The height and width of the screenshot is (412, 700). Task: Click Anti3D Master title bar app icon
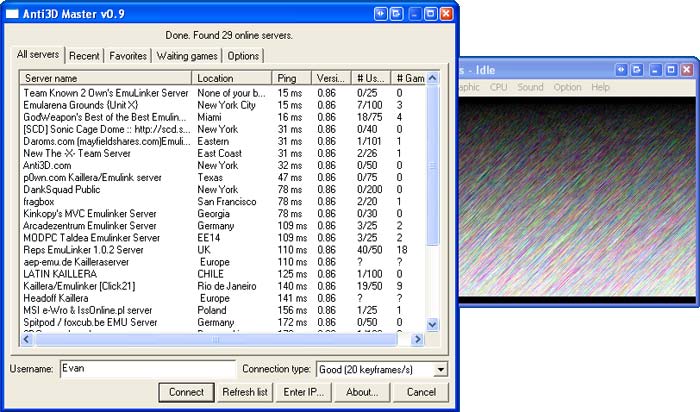pyautogui.click(x=12, y=14)
